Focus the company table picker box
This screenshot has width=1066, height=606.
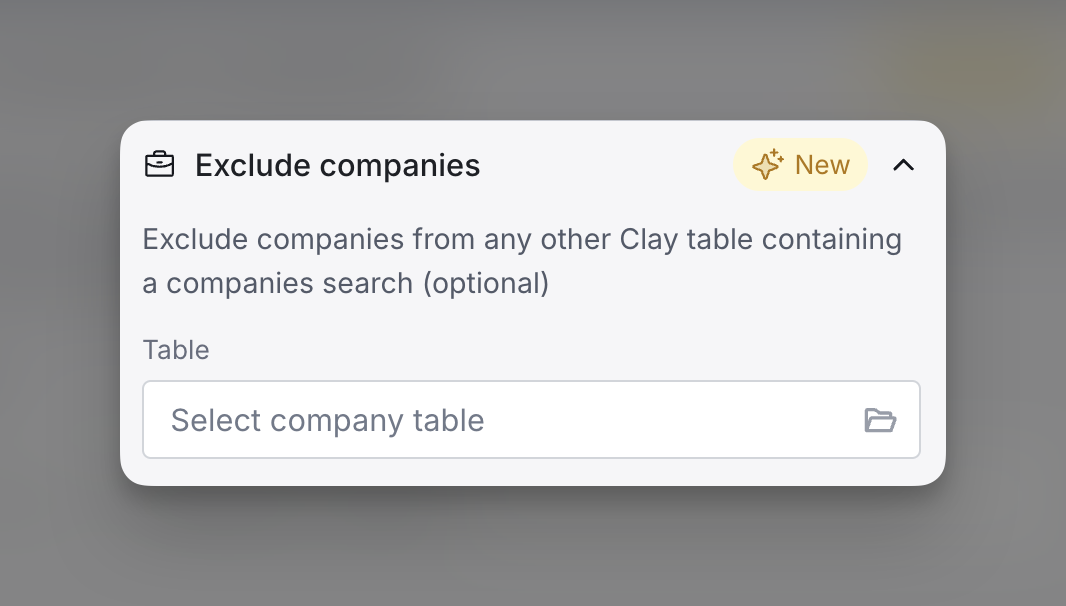pos(531,420)
